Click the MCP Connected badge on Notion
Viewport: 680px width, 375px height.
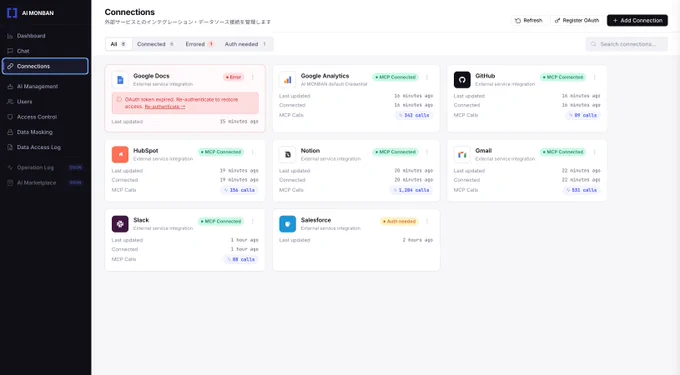tap(396, 152)
